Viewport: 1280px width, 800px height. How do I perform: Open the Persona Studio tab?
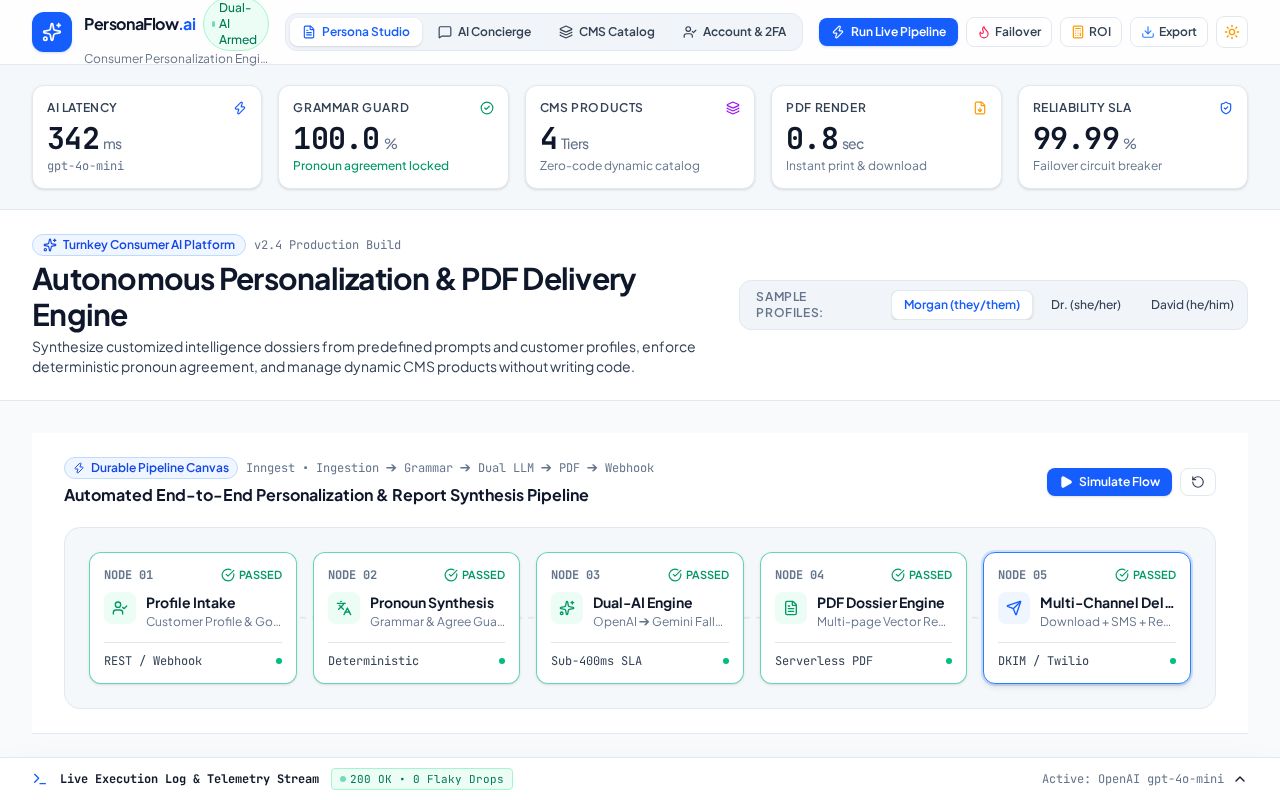(356, 32)
